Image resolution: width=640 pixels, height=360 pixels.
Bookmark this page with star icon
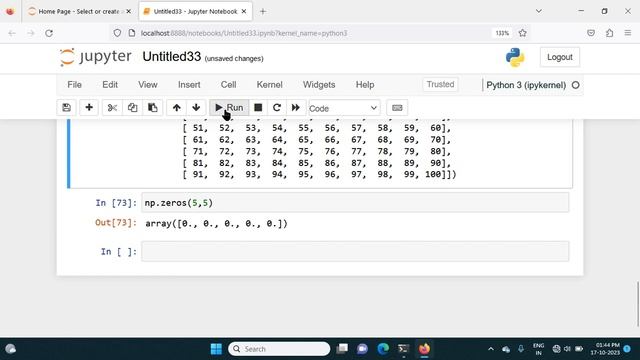(x=522, y=33)
